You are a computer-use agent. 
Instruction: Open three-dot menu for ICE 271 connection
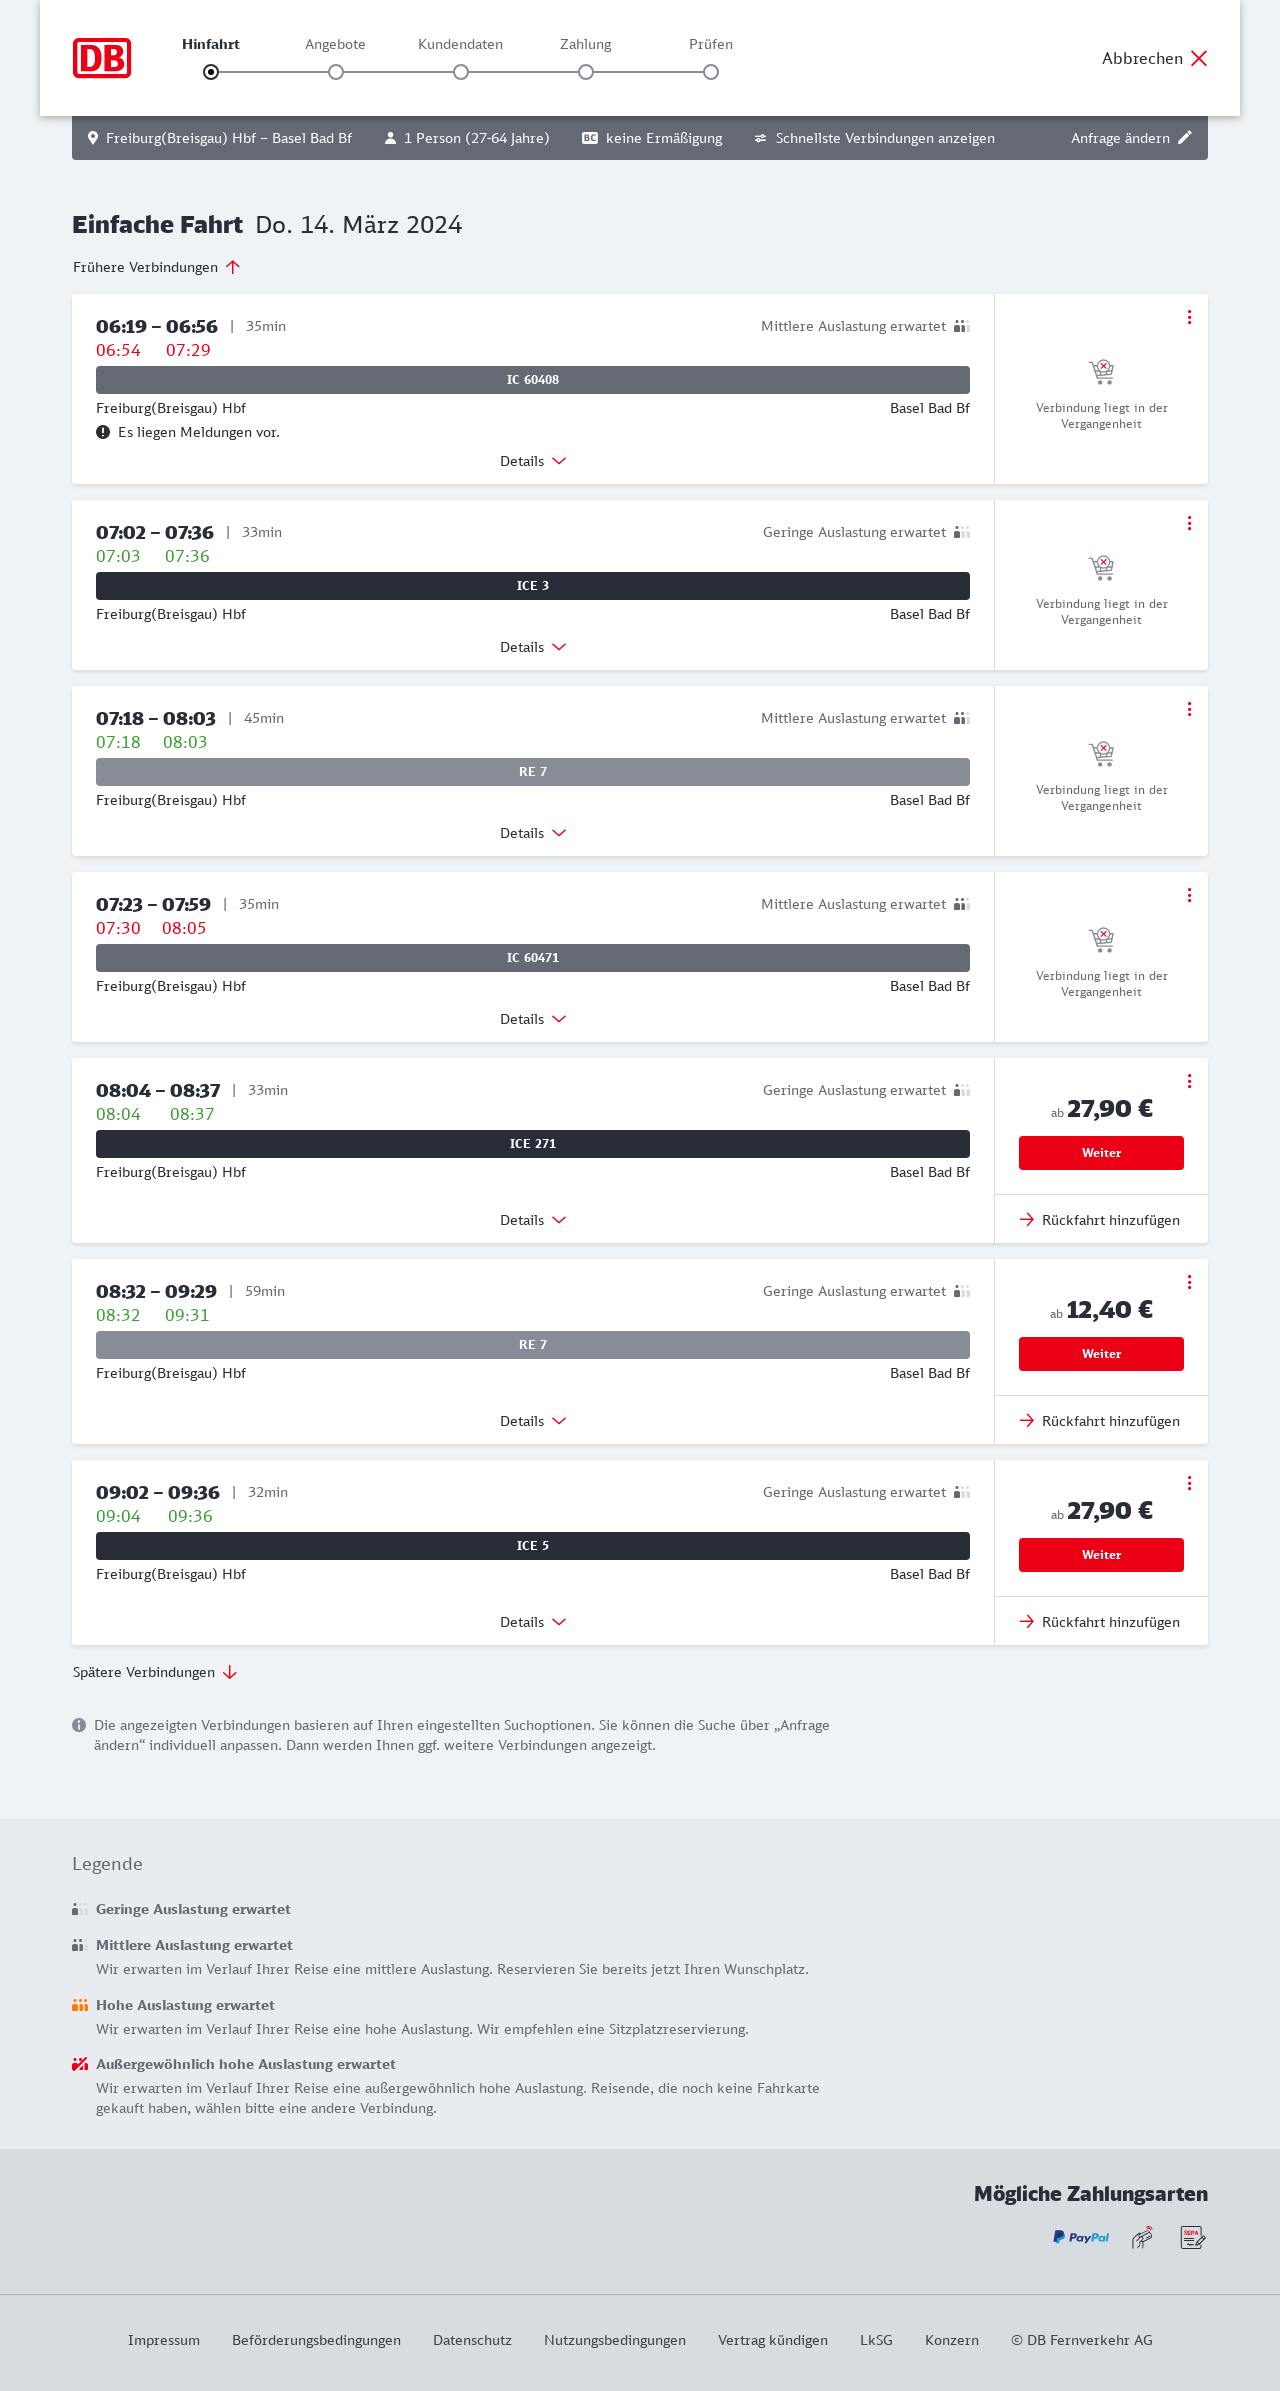pos(1189,1081)
